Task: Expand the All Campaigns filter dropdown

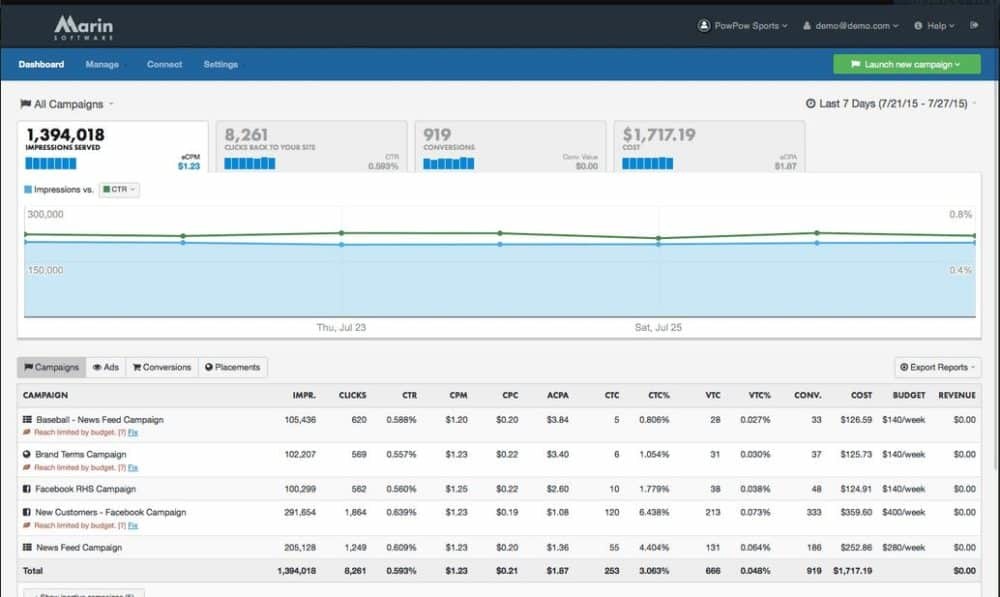Action: coord(68,104)
